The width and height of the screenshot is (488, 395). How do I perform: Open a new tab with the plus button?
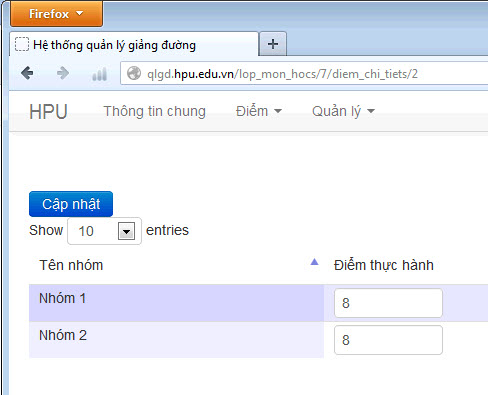click(273, 44)
